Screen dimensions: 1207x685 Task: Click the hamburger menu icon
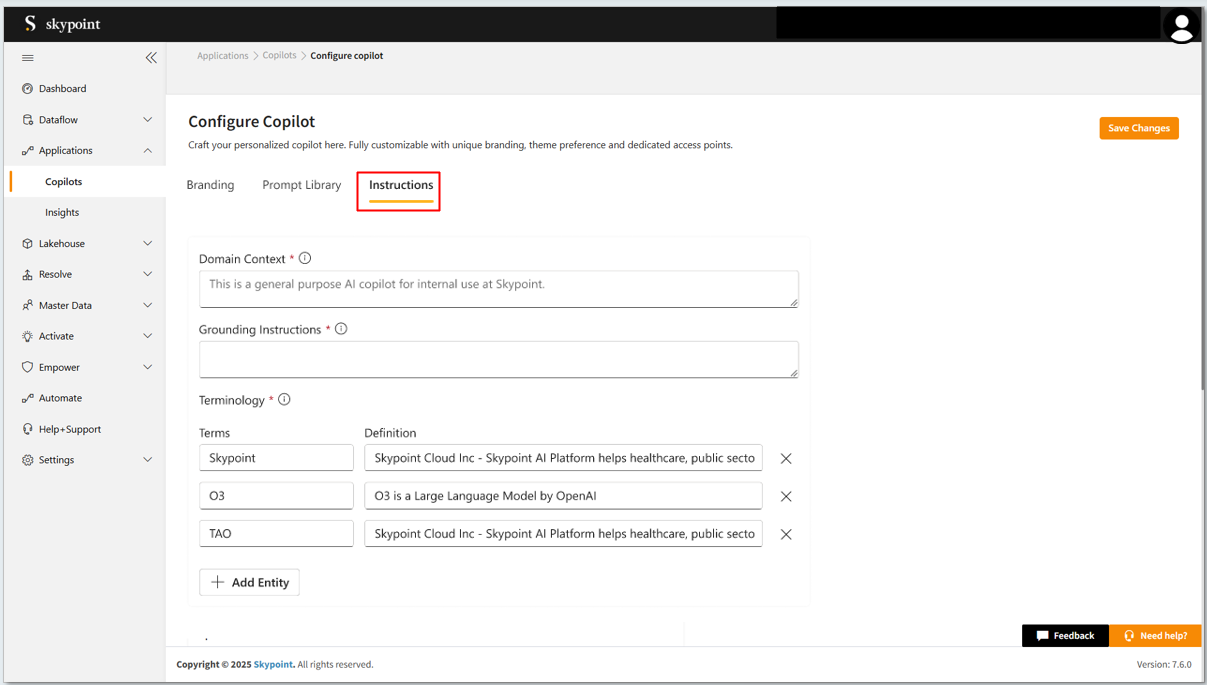point(28,58)
